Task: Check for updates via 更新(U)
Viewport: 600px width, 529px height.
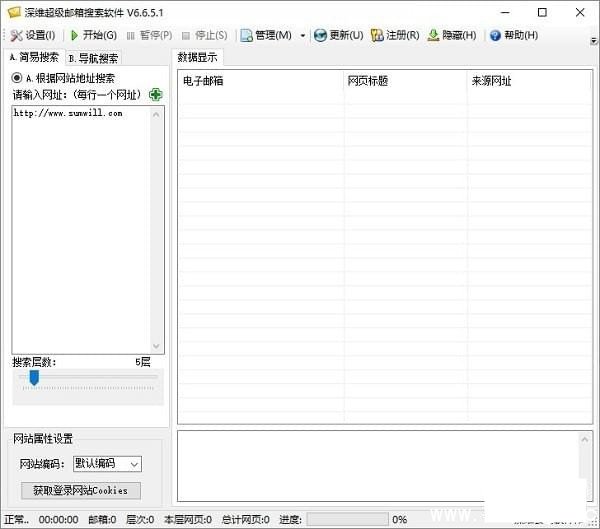Action: pyautogui.click(x=338, y=36)
